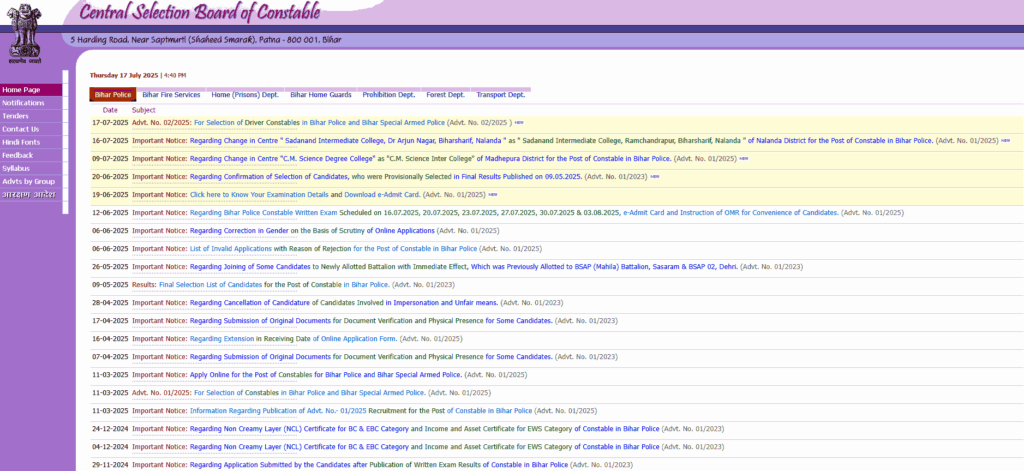1024x471 pixels.
Task: Click the 26-05-2025 date cell
Action: pos(111,267)
